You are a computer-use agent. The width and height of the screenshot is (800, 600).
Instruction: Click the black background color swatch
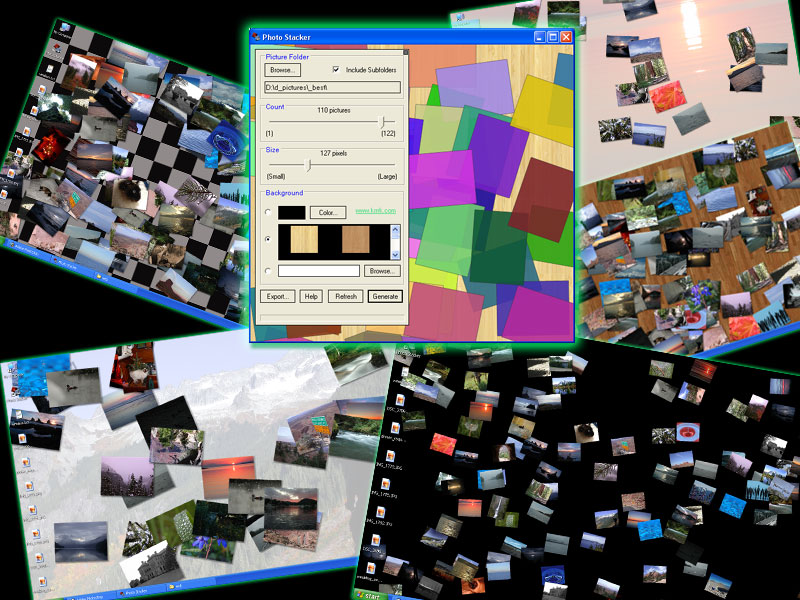[292, 212]
